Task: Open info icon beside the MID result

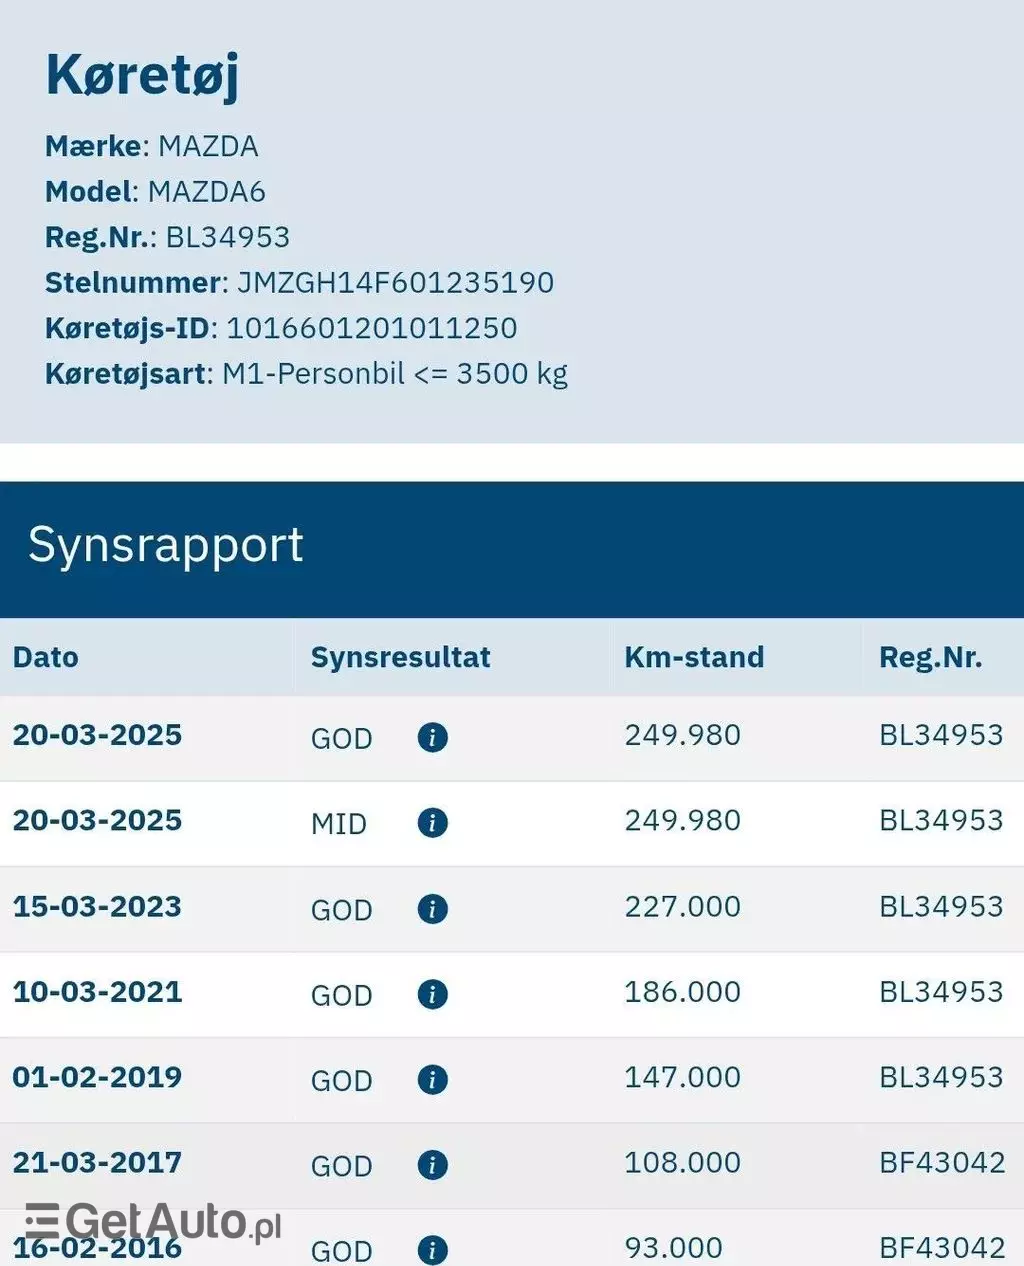Action: point(432,823)
